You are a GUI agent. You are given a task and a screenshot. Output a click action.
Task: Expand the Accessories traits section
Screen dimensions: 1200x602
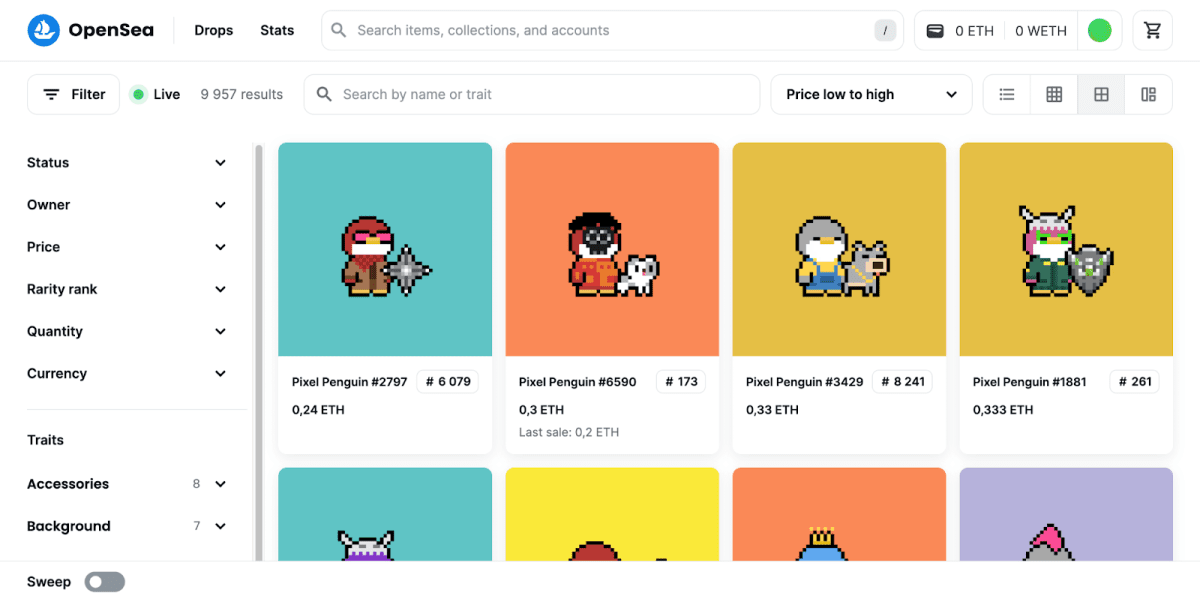pyautogui.click(x=127, y=484)
